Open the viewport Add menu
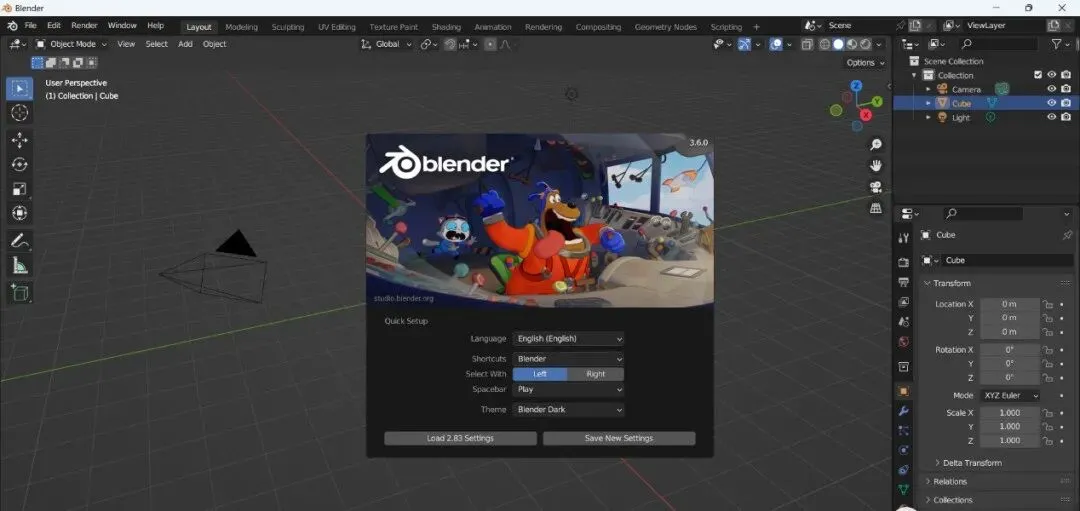 tap(185, 44)
